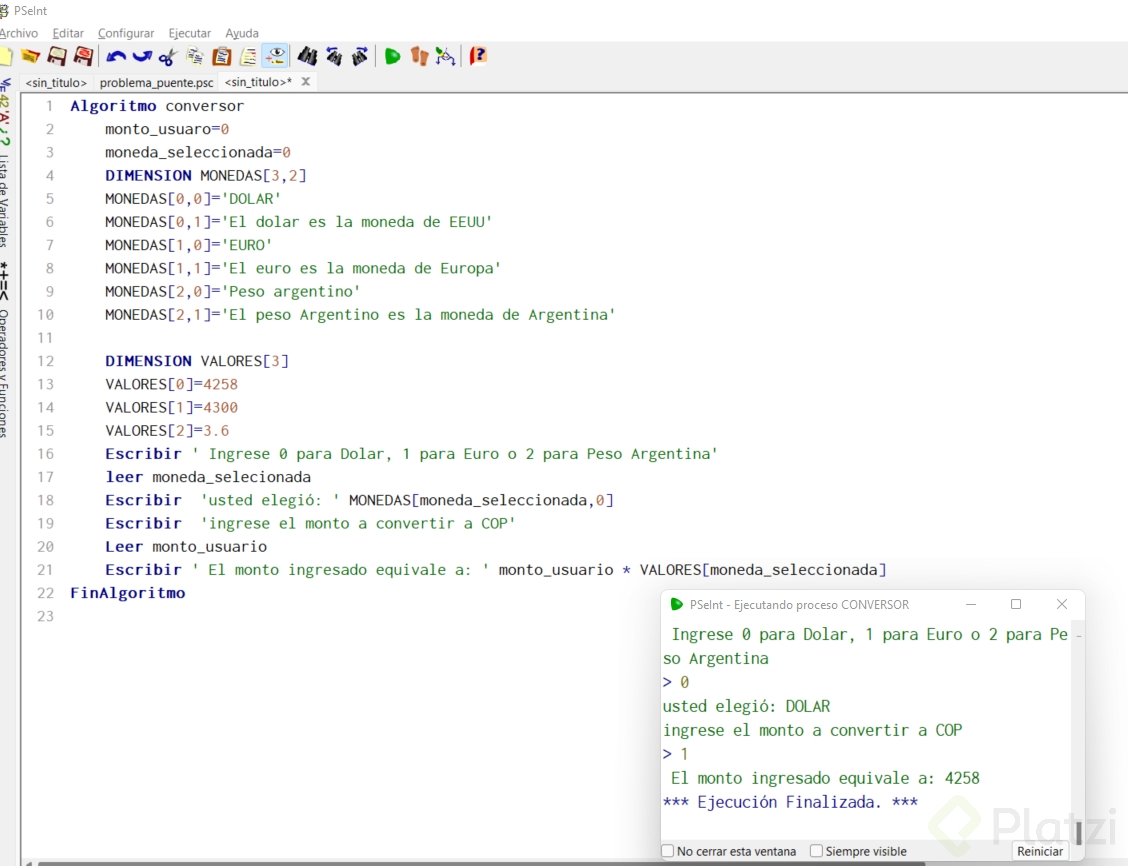
Task: Expand 'Lista de Variables' side panel
Action: point(6,200)
